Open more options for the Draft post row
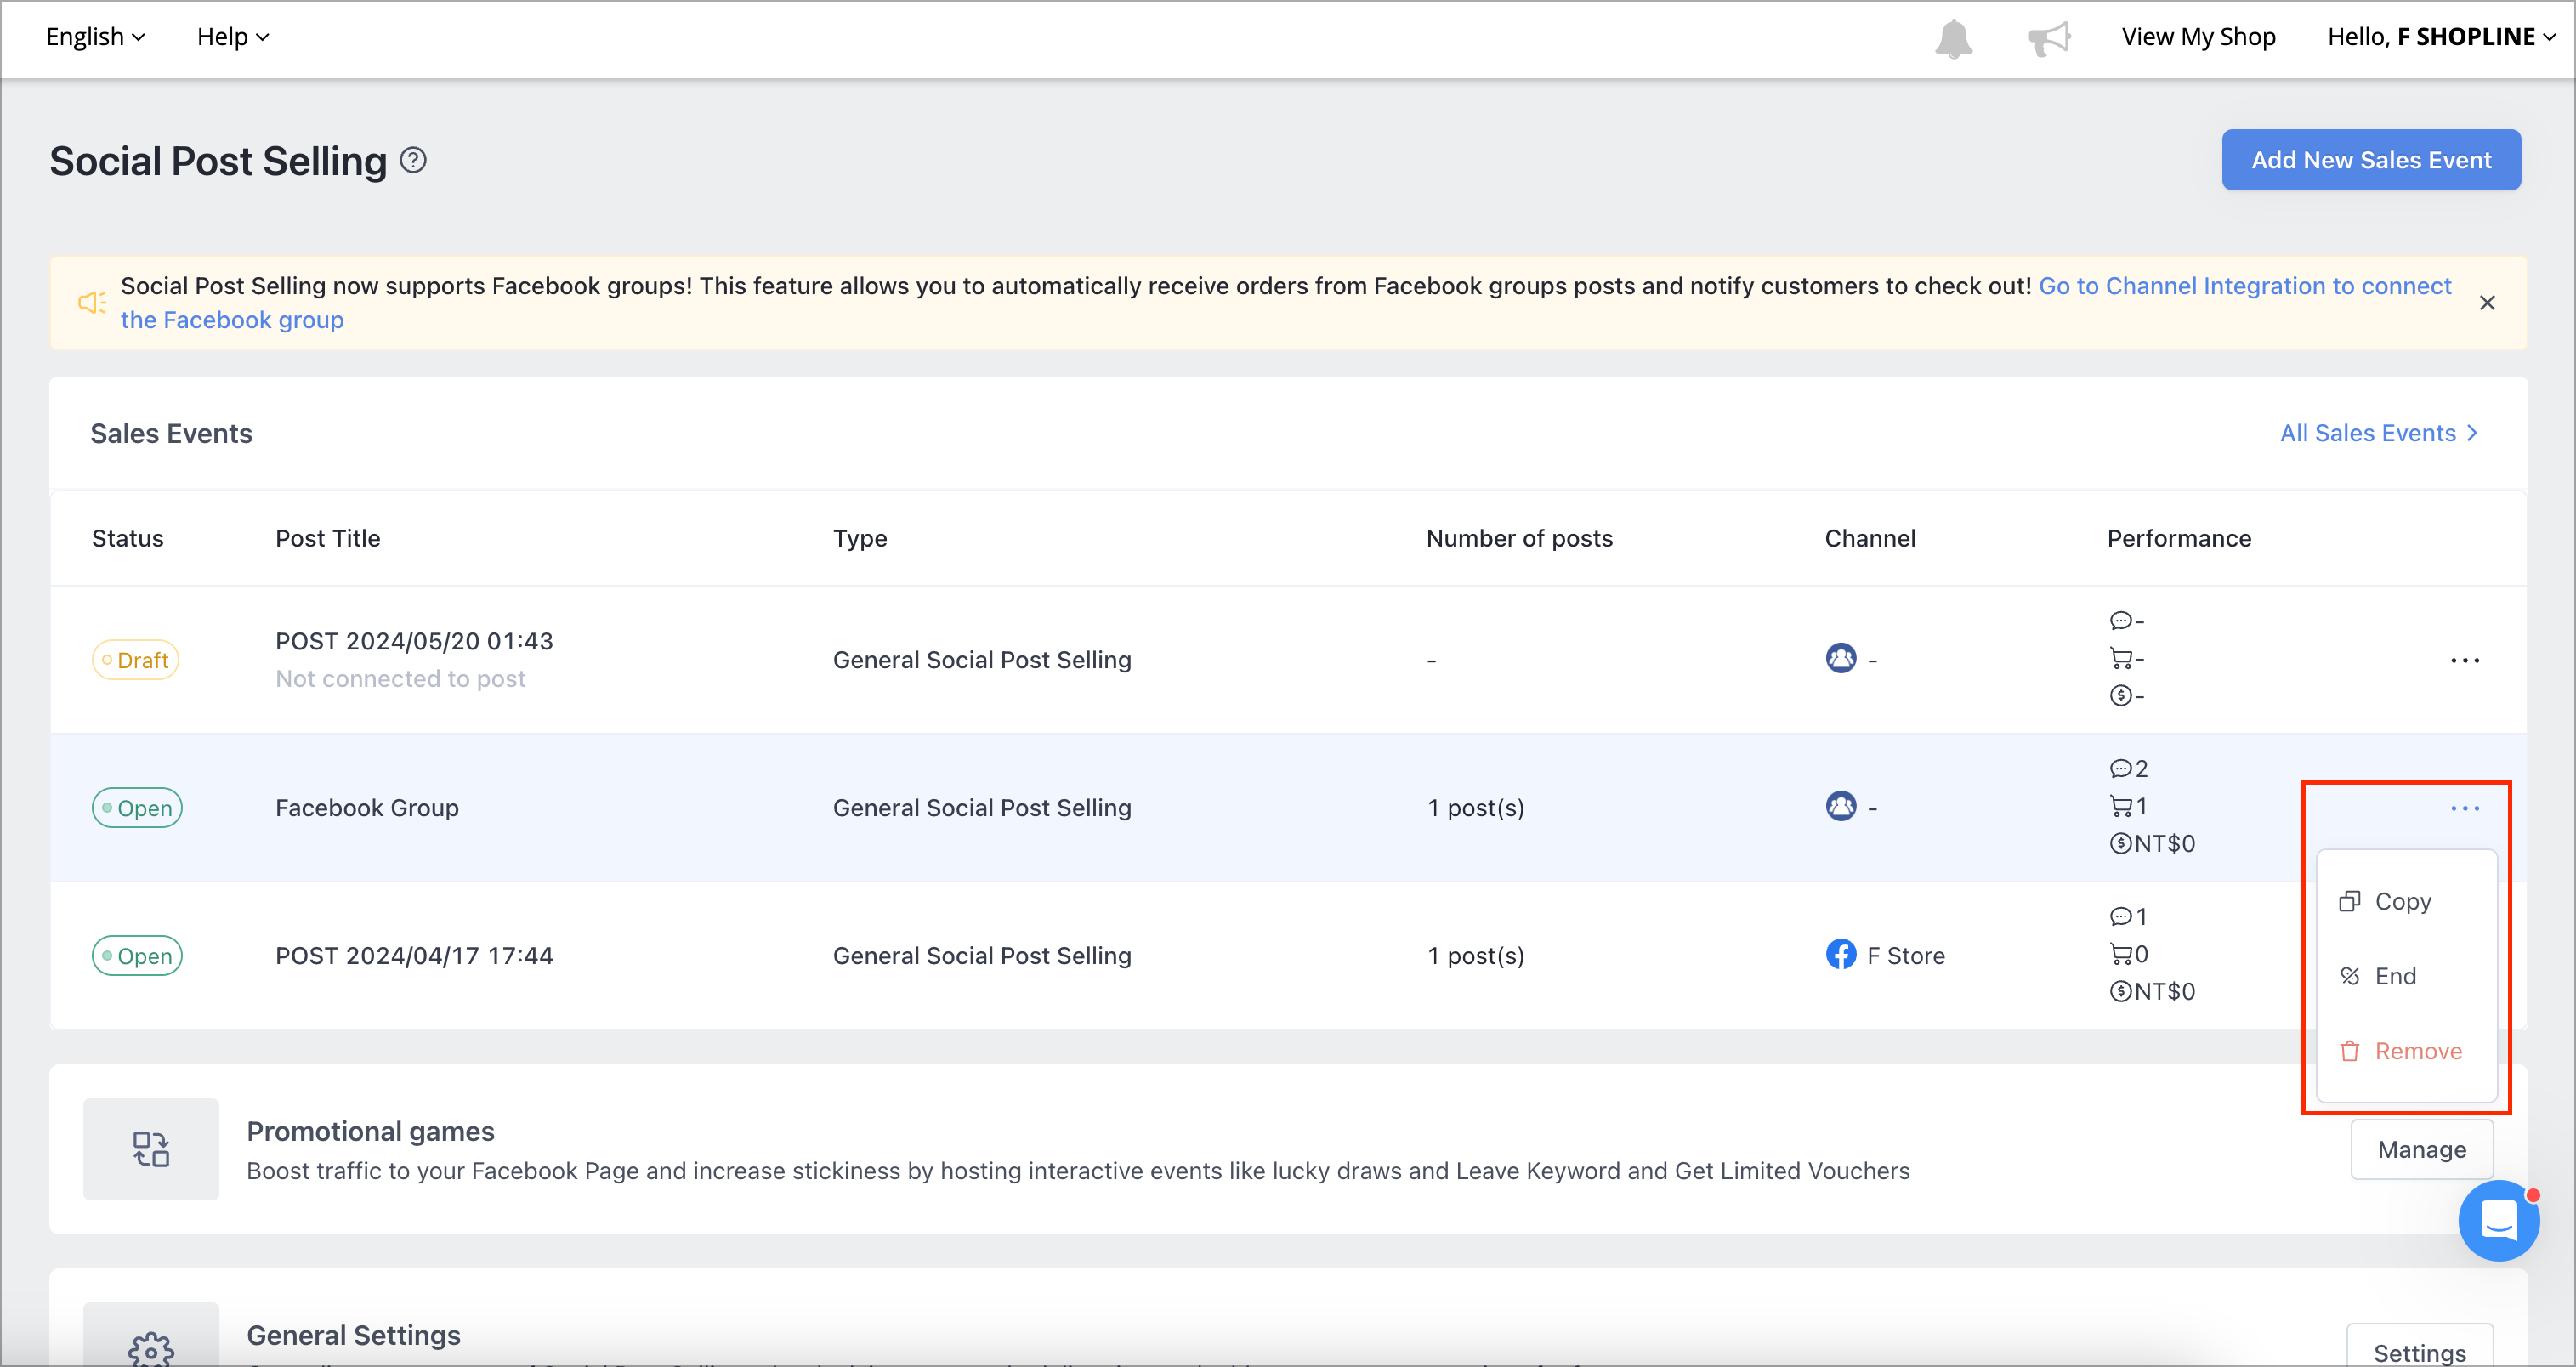 2465,660
